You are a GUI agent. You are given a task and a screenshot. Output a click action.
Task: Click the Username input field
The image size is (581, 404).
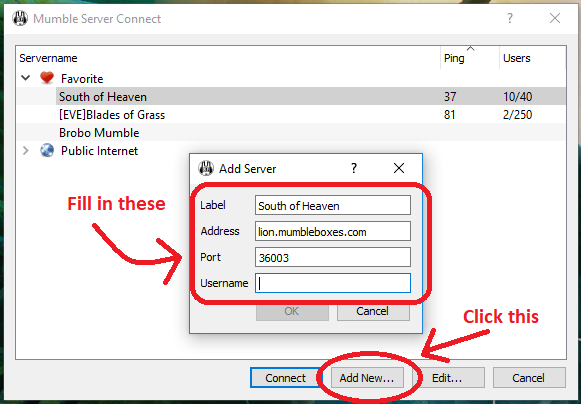pyautogui.click(x=333, y=283)
